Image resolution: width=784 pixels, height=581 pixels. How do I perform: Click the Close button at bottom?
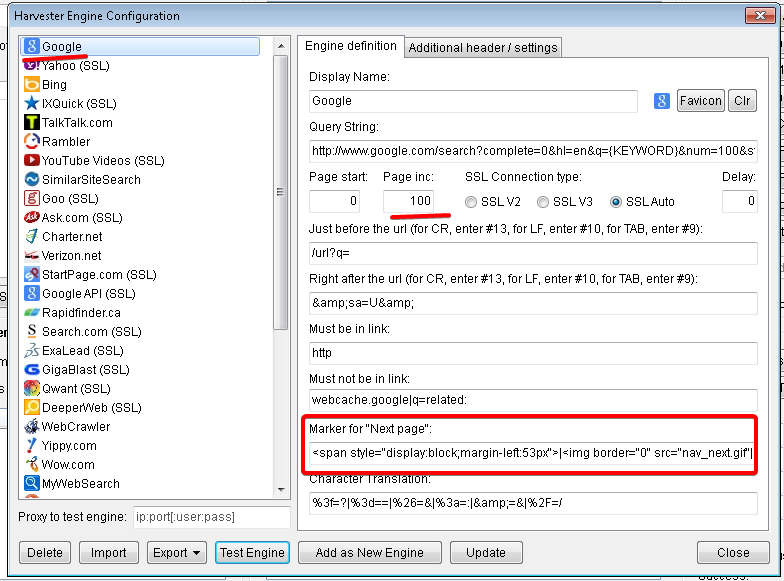(733, 553)
